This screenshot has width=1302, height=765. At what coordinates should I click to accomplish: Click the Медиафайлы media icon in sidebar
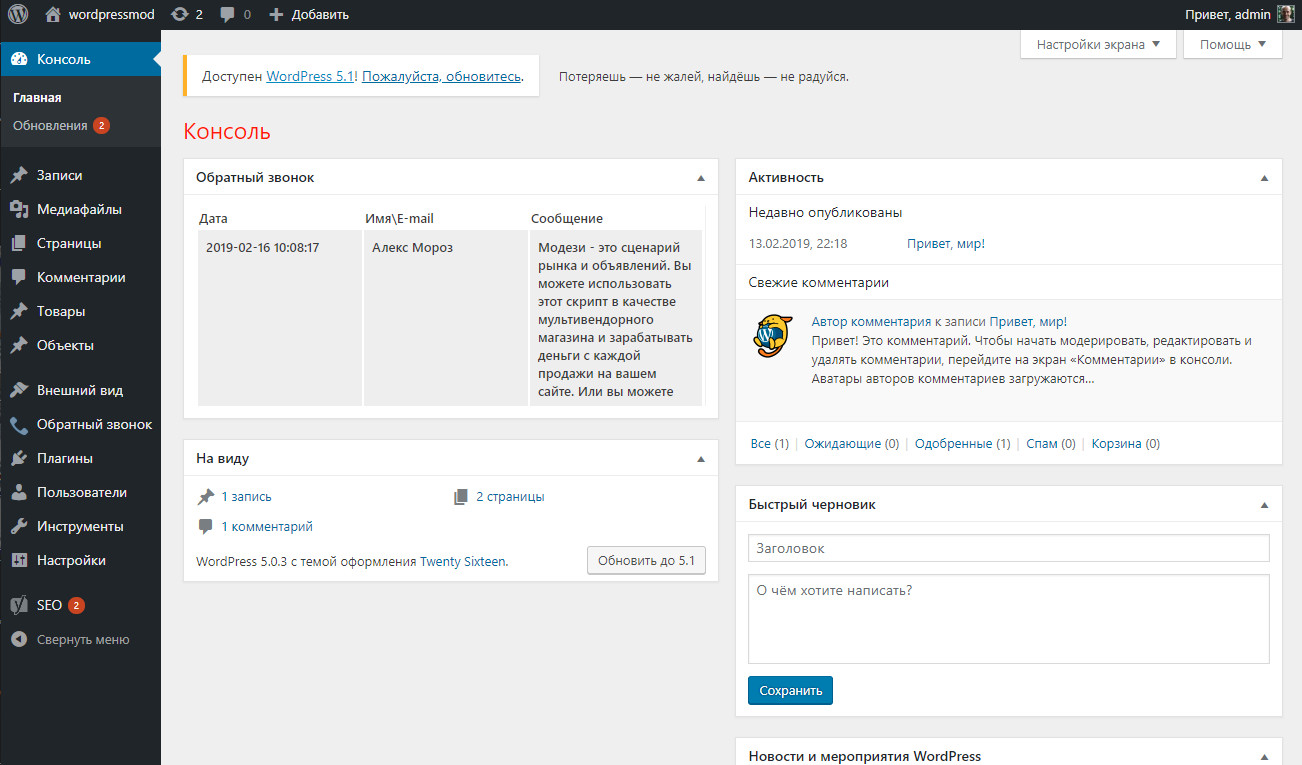click(19, 209)
